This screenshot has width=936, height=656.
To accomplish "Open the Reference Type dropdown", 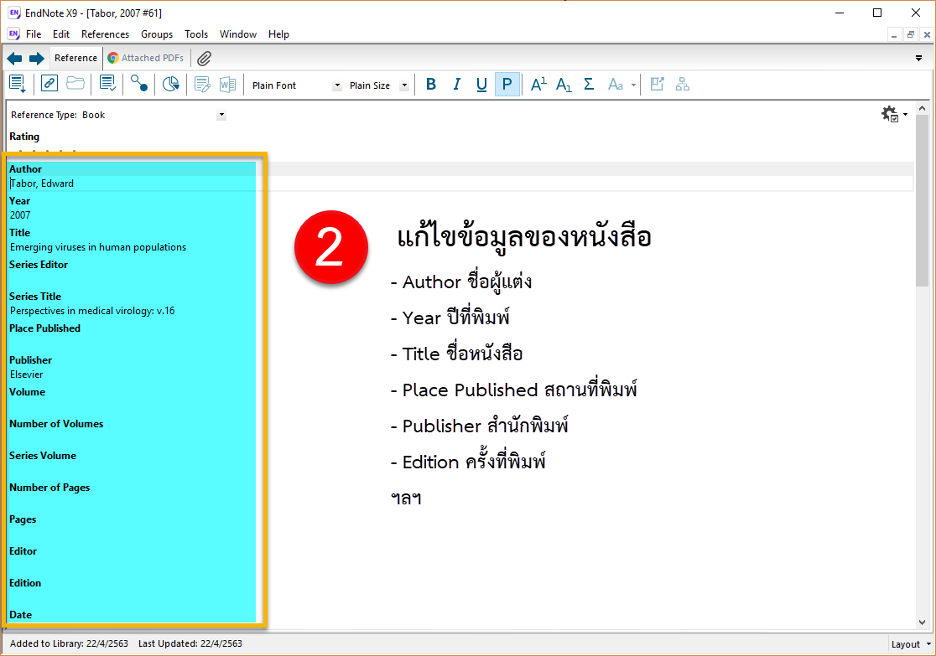I will [221, 115].
